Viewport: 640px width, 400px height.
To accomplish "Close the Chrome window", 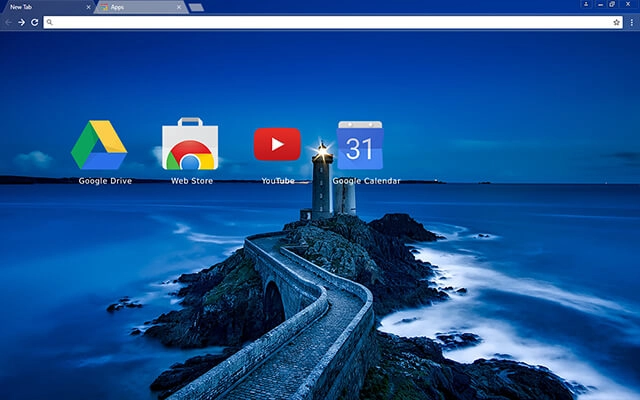I will click(x=628, y=4).
